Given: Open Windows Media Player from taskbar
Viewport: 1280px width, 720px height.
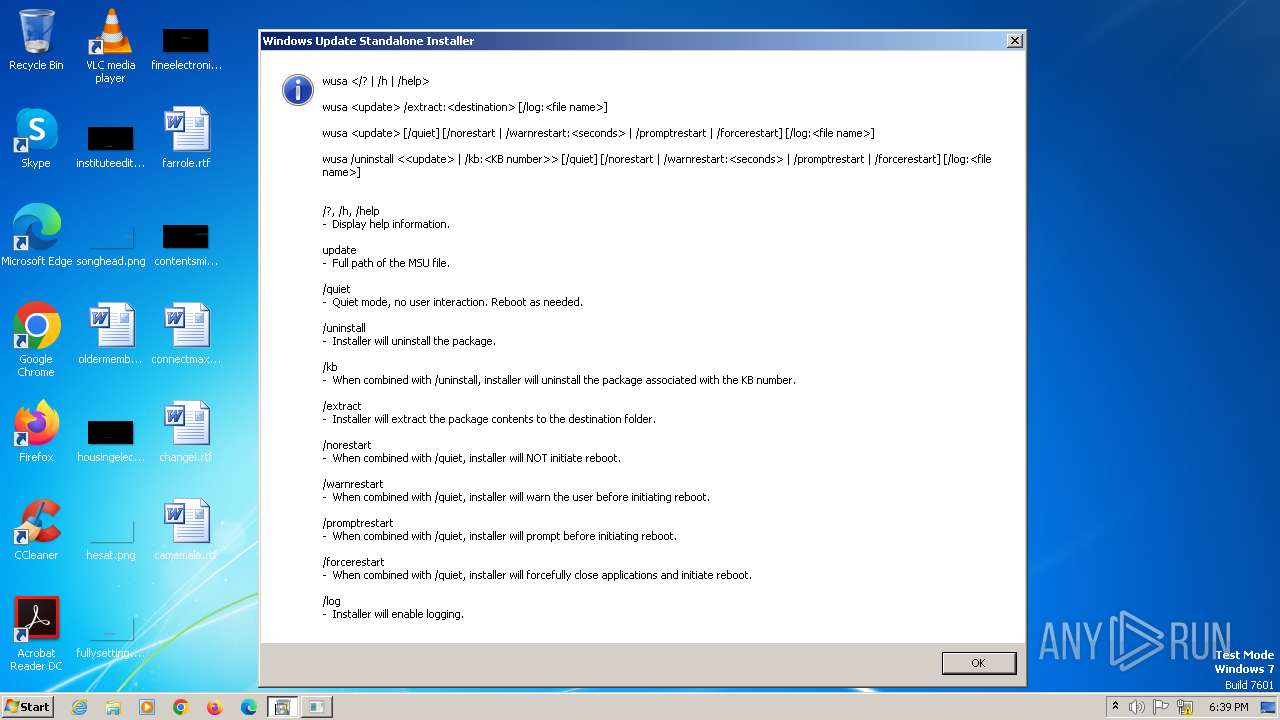Looking at the screenshot, I should click(x=147, y=707).
